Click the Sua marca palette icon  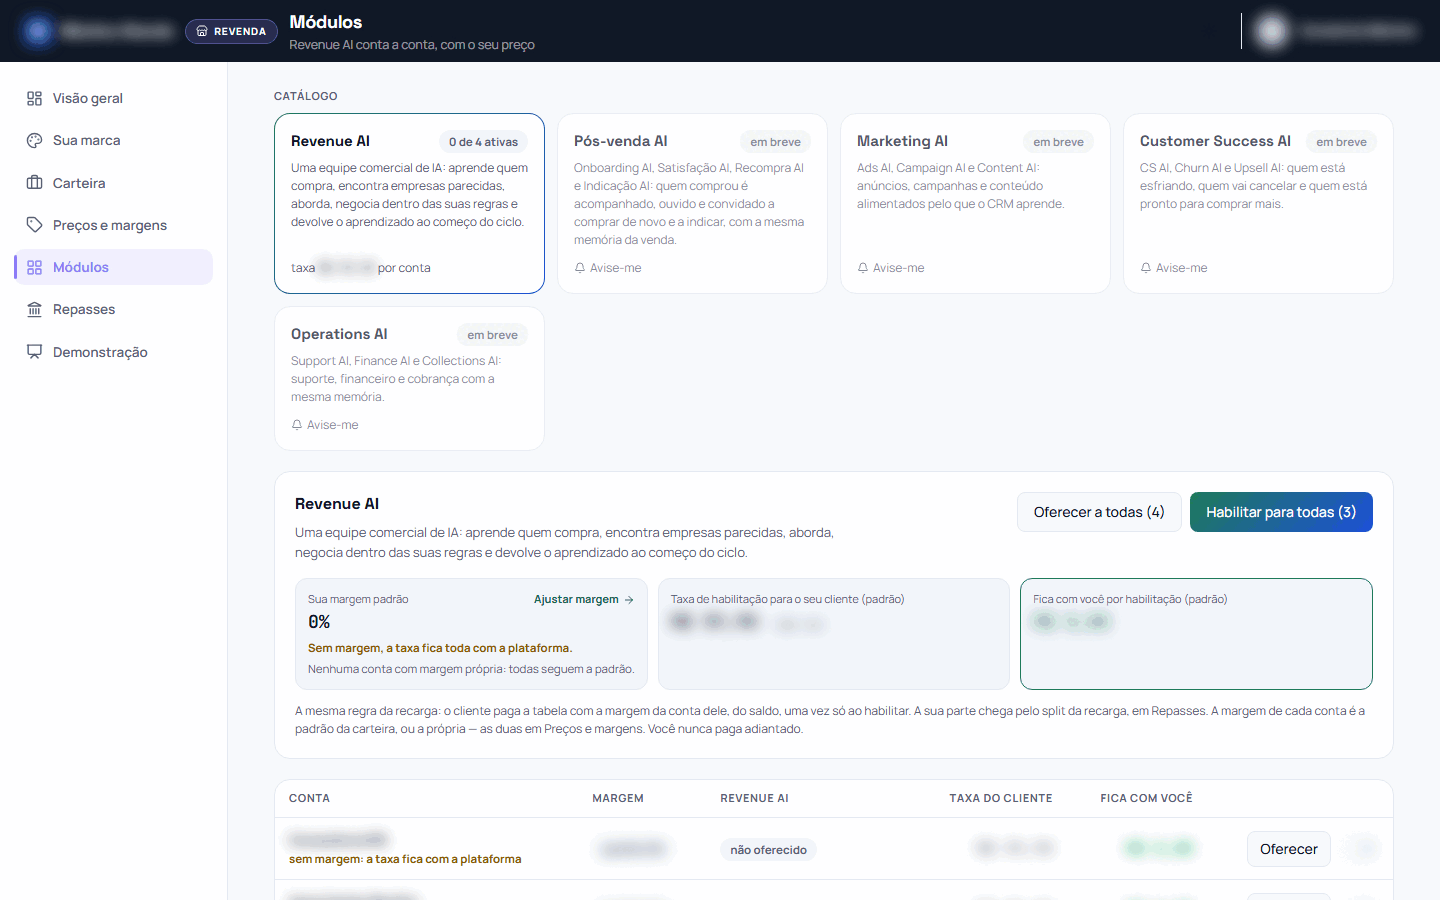pyautogui.click(x=34, y=141)
